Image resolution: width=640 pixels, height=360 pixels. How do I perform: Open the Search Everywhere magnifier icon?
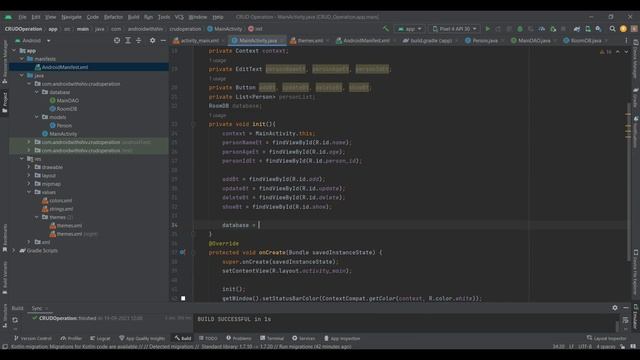[x=612, y=29]
